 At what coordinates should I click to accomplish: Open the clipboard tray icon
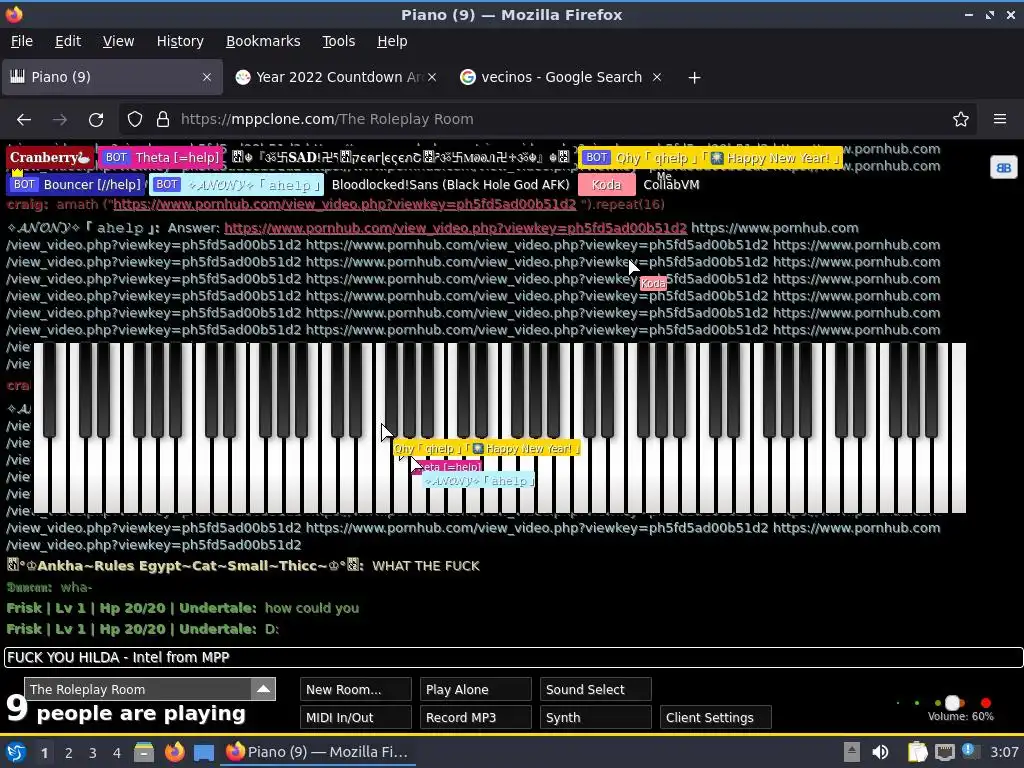coord(918,752)
